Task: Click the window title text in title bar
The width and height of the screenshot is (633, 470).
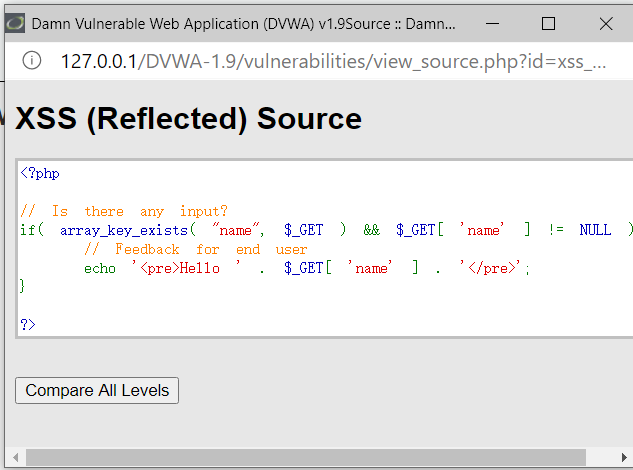Action: pos(243,24)
